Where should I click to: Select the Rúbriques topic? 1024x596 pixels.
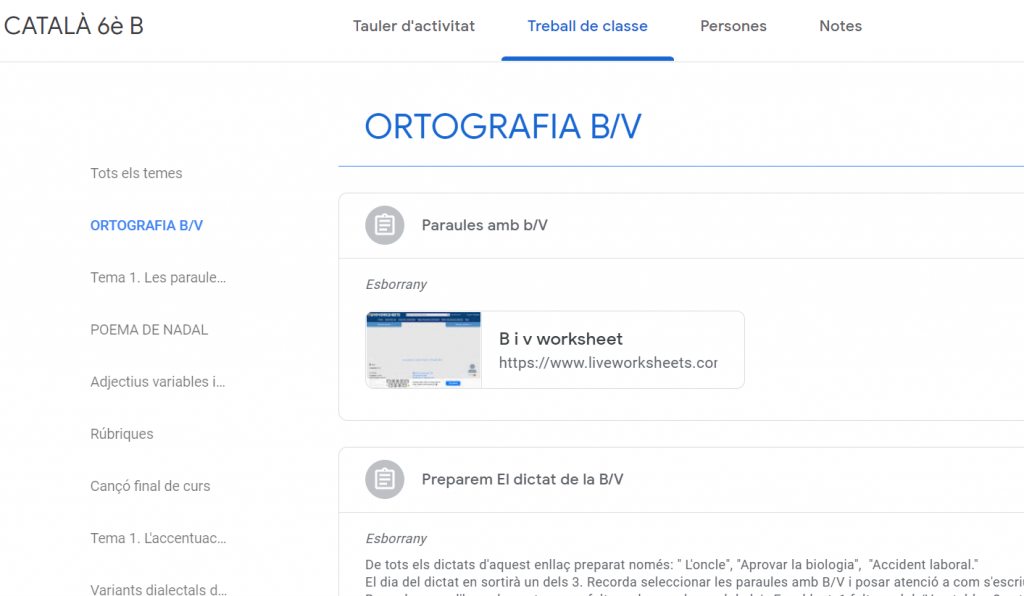(x=122, y=434)
